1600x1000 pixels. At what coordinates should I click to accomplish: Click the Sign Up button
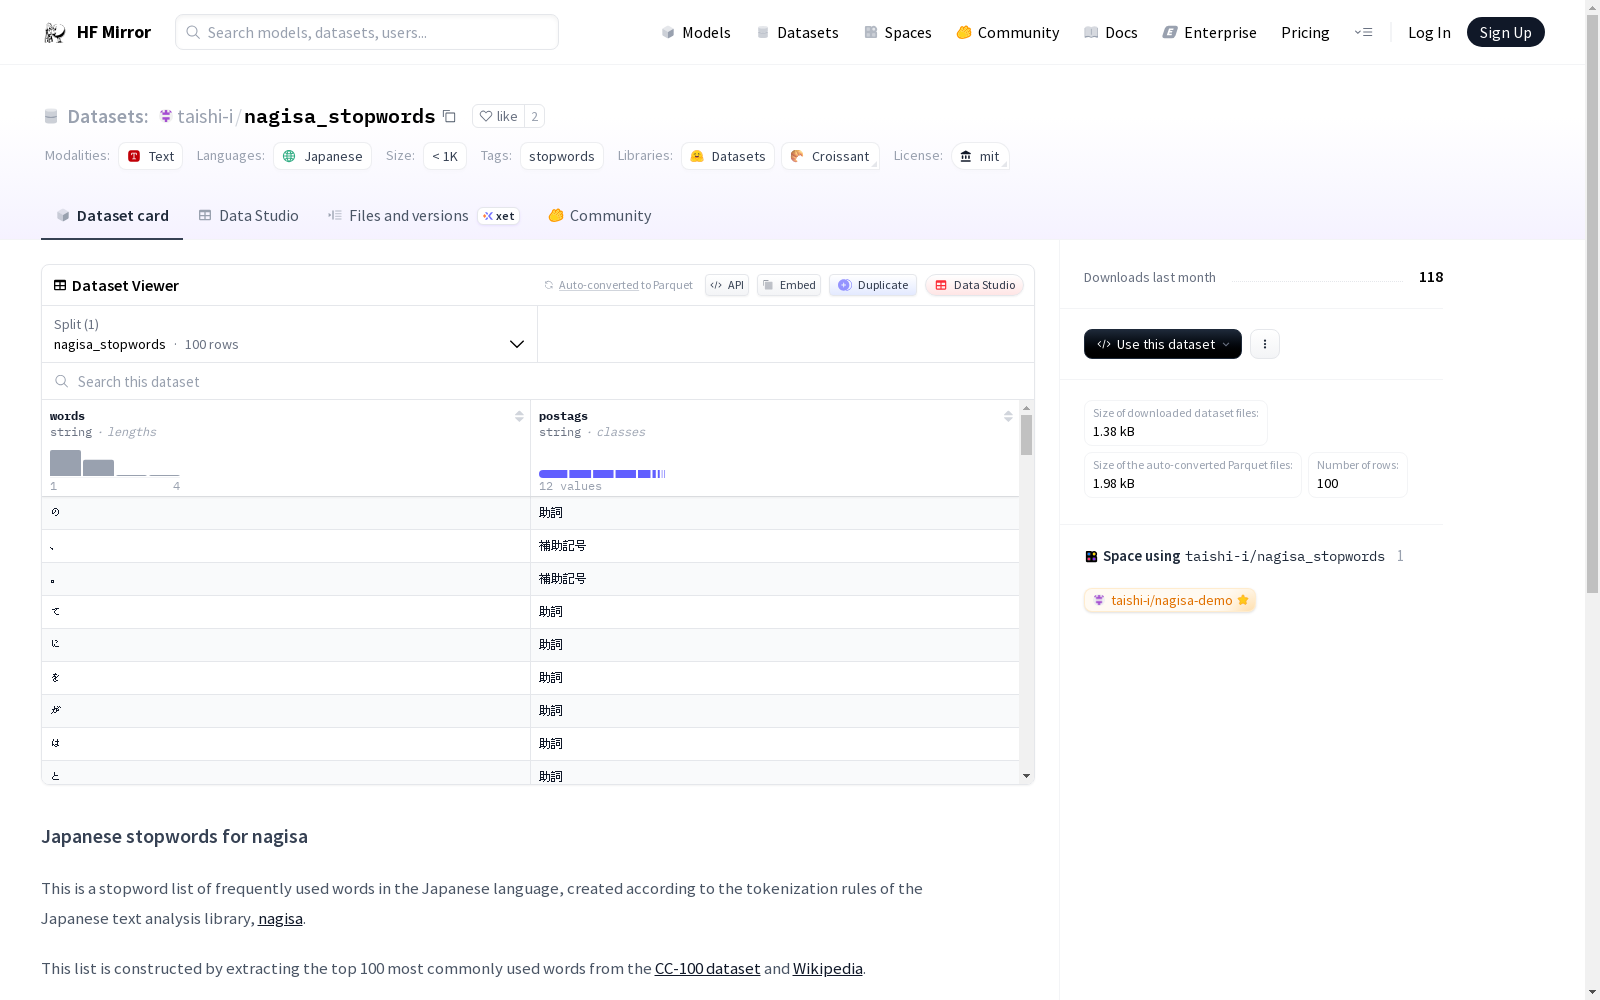1505,32
